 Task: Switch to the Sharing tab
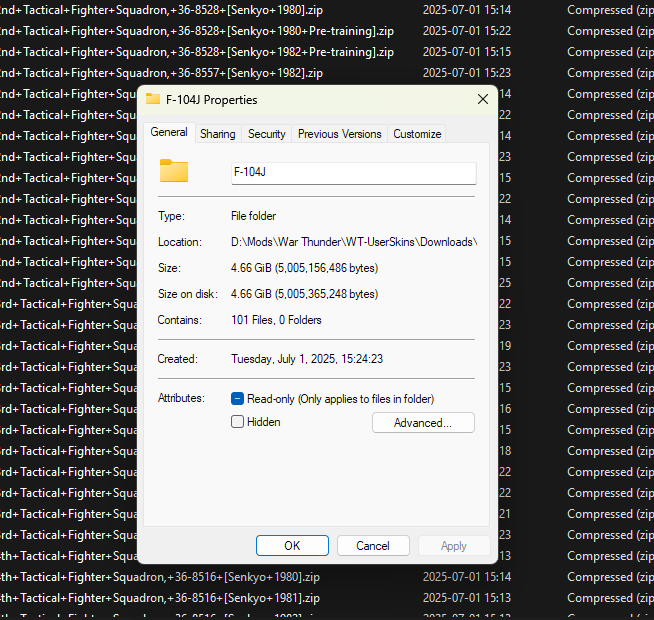click(x=218, y=134)
